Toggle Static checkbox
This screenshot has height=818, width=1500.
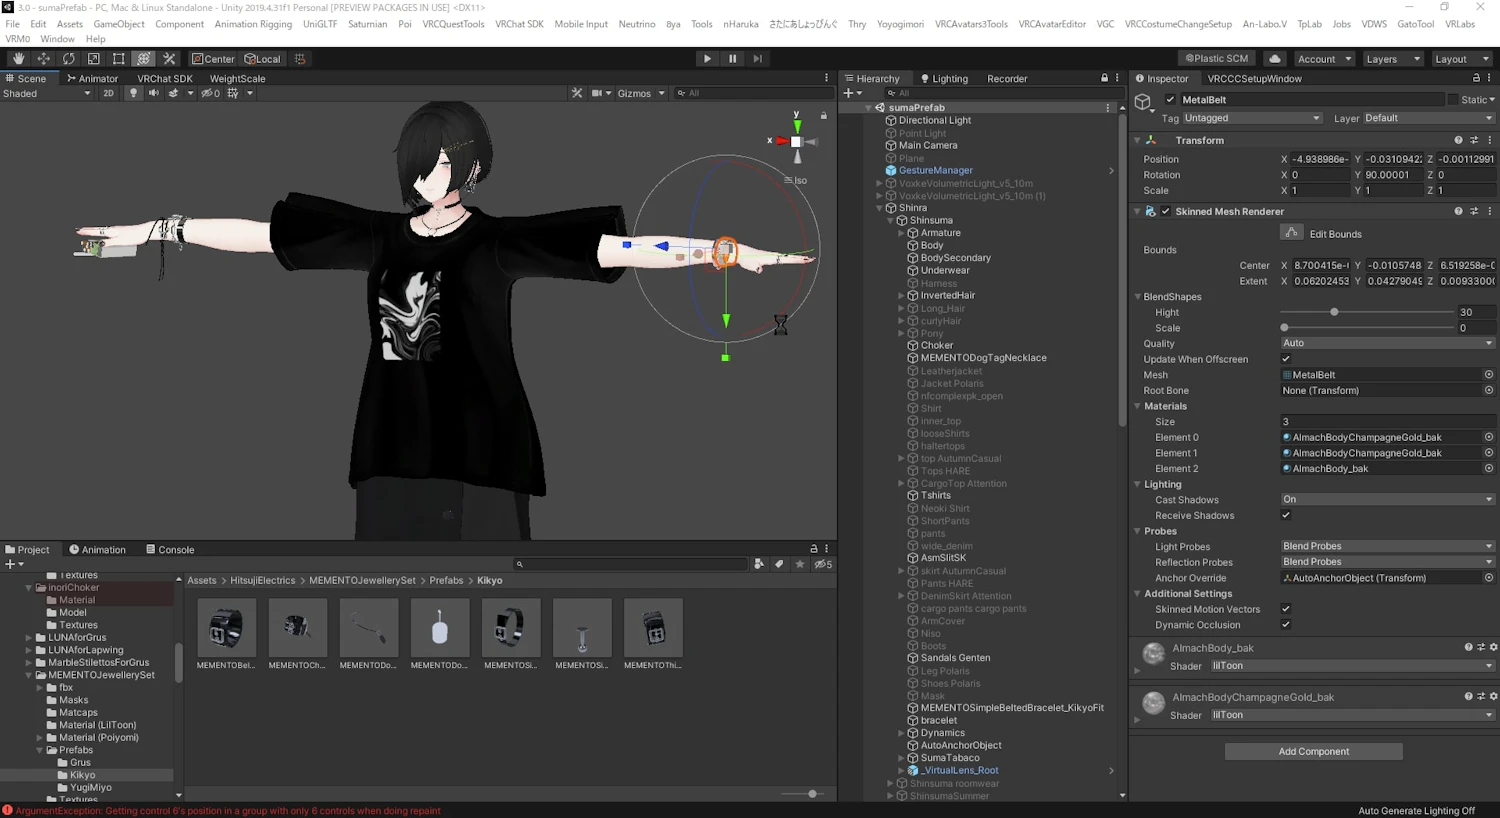point(1453,100)
